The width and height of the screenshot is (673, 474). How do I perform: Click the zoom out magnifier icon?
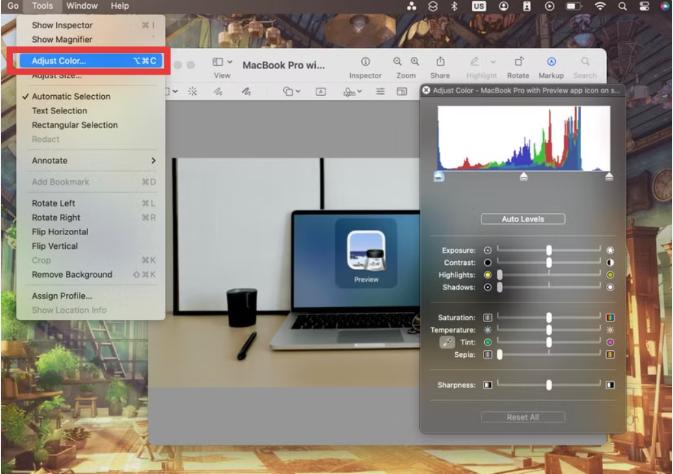pos(399,62)
